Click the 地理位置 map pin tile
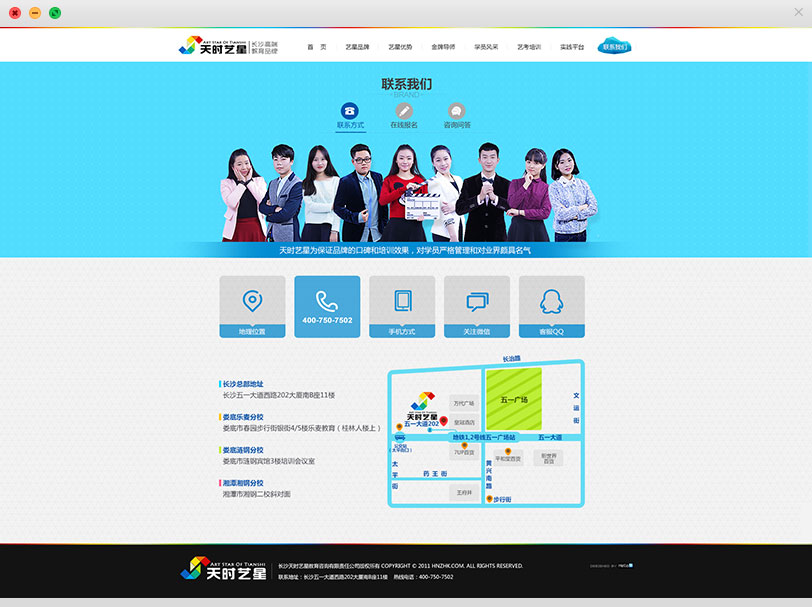812x607 pixels. click(252, 307)
